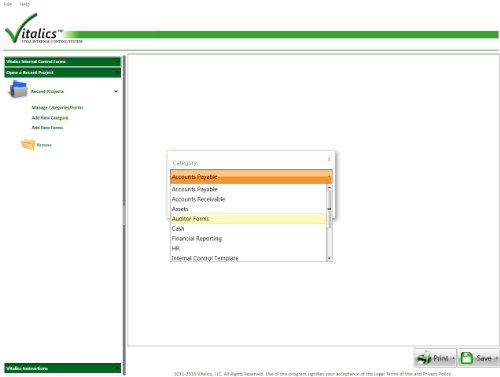The height and width of the screenshot is (377, 500).
Task: Click the Print button
Action: pyautogui.click(x=435, y=358)
